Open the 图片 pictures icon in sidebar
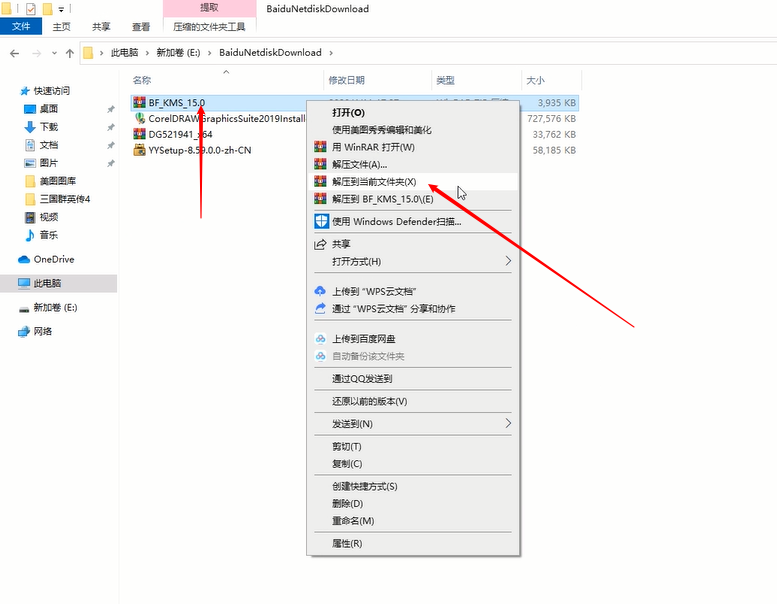Screen dimensions: 777x604 (30, 163)
